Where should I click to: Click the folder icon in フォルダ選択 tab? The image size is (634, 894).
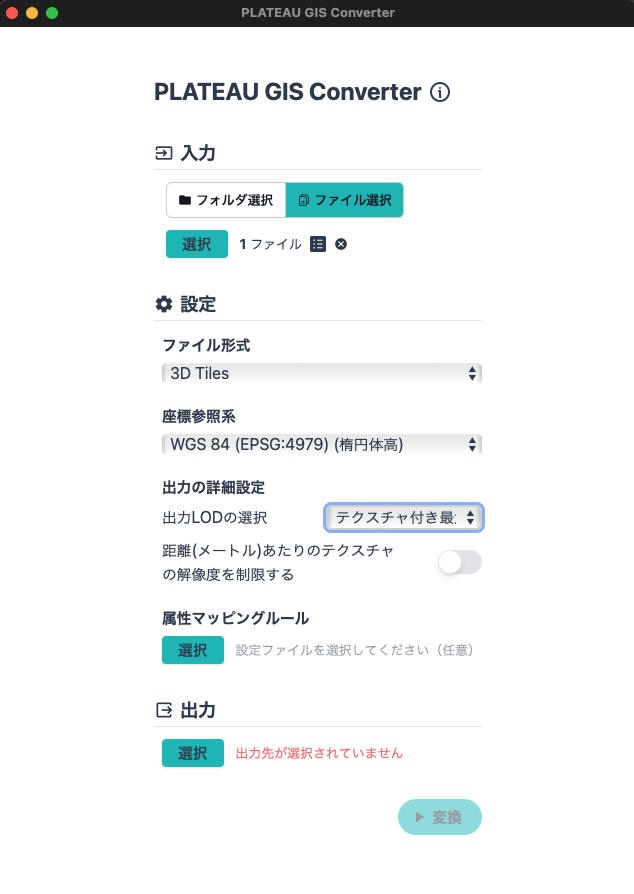[x=185, y=199]
